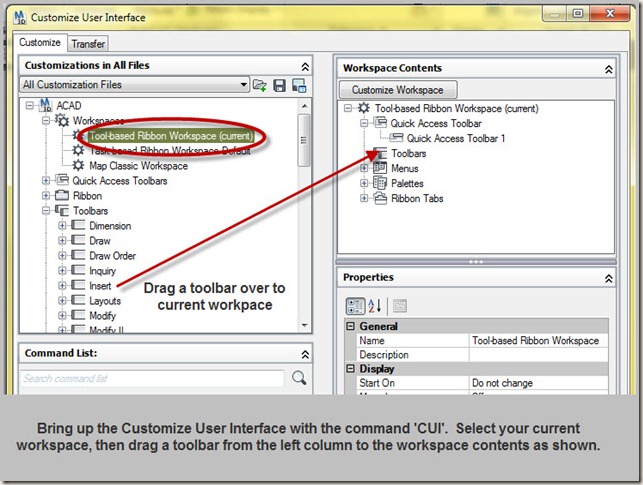Click the gear icon beside Map Classic Workspace

(x=78, y=165)
